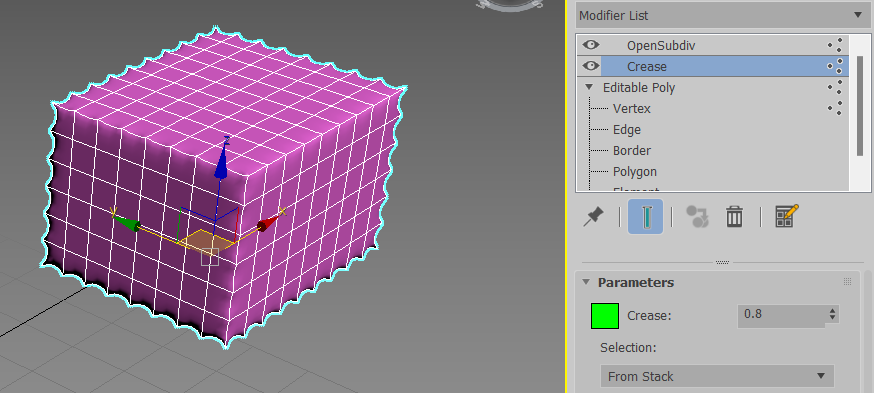Click the Pin Stack icon
This screenshot has width=874, height=393.
tap(594, 216)
